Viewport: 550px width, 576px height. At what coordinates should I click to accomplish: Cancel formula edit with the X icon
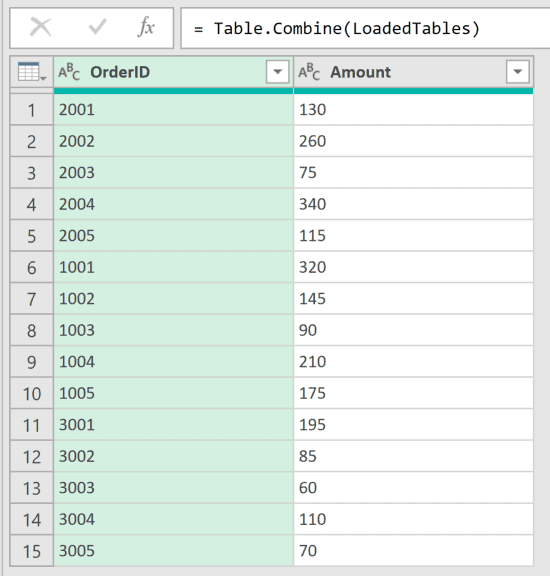[40, 28]
